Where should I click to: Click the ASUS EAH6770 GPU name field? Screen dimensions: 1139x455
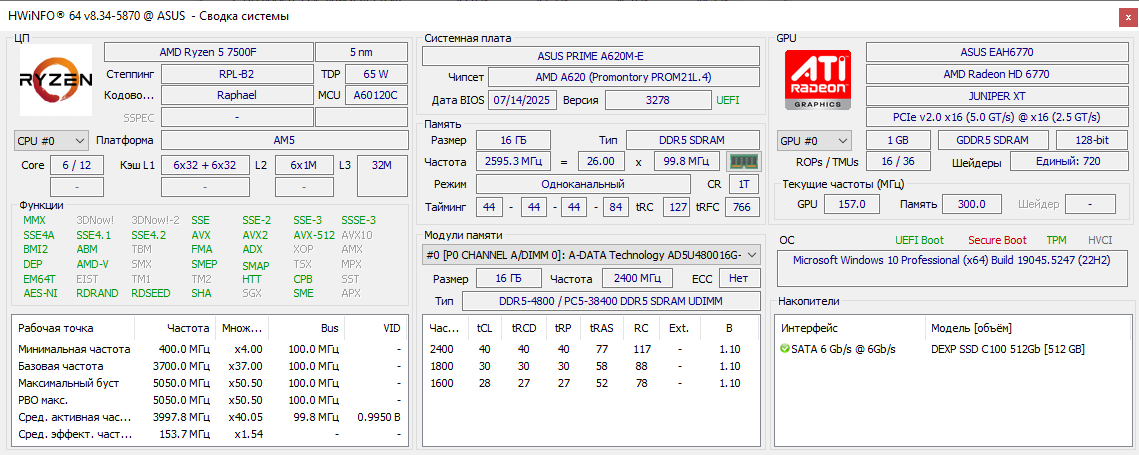tap(996, 52)
